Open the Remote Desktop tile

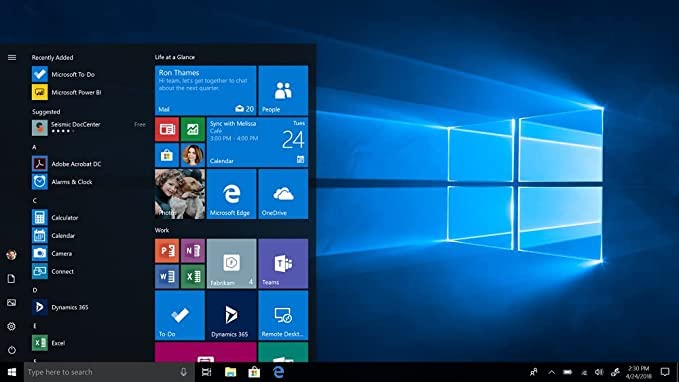(283, 315)
